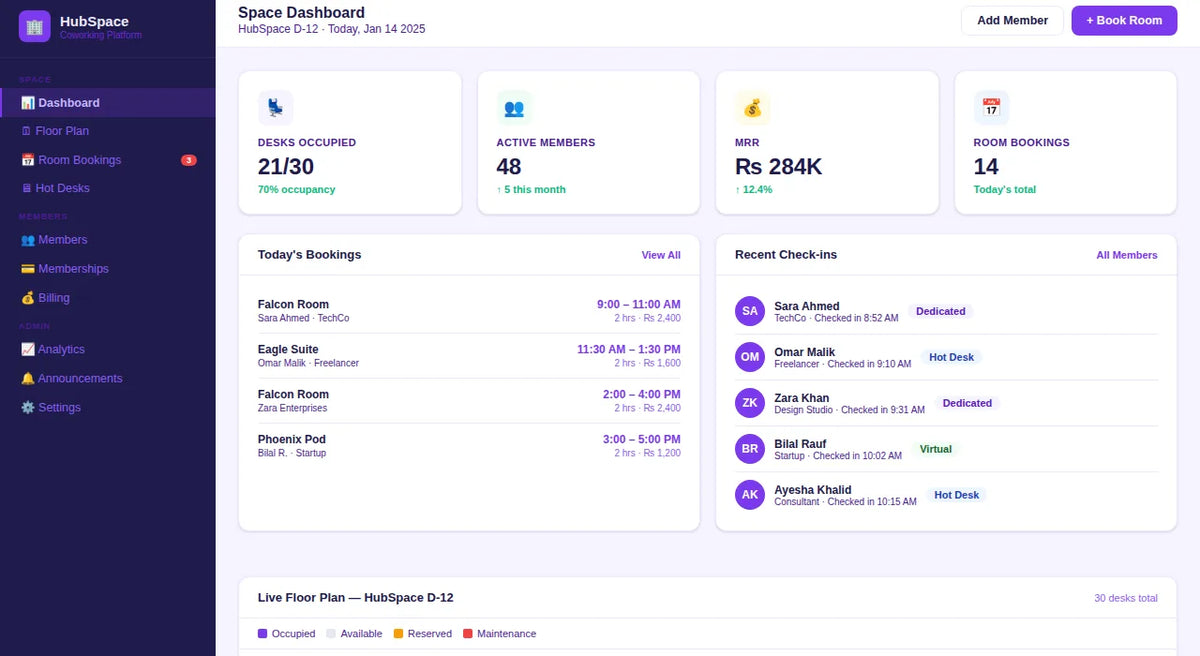Viewport: 1200px width, 656px height.
Task: Click the '↑ 5 this month' text
Action: tap(531, 189)
